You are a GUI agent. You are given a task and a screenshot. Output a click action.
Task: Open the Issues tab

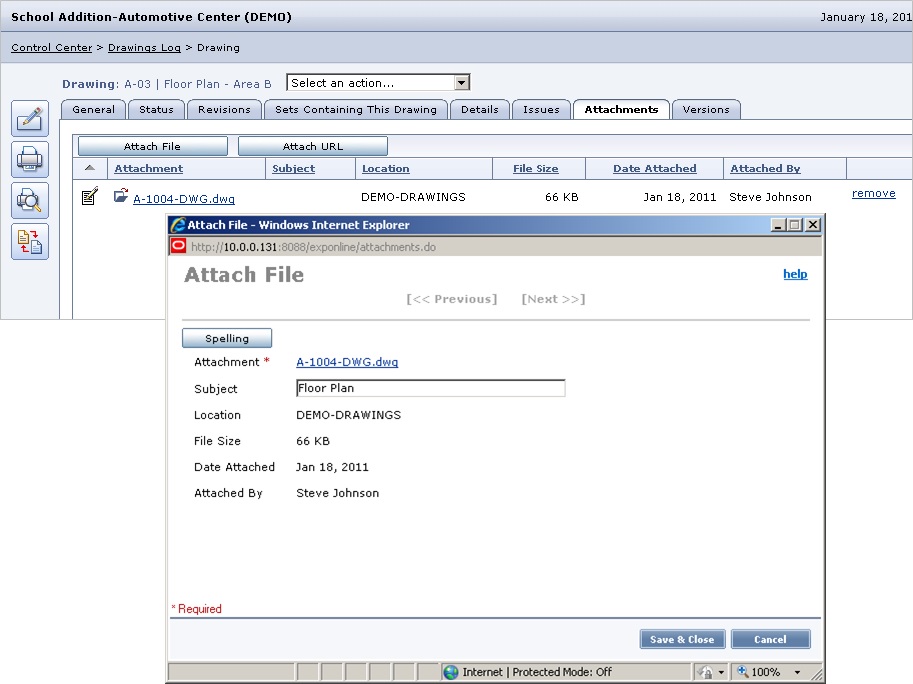pos(541,110)
